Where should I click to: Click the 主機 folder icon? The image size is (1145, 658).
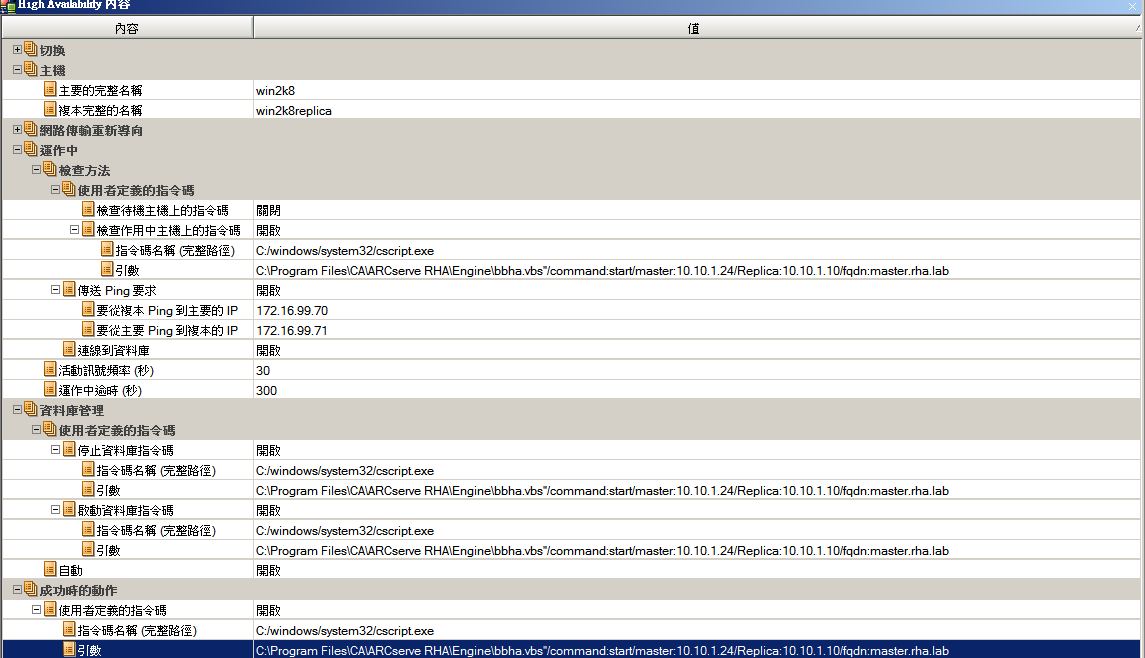31,69
